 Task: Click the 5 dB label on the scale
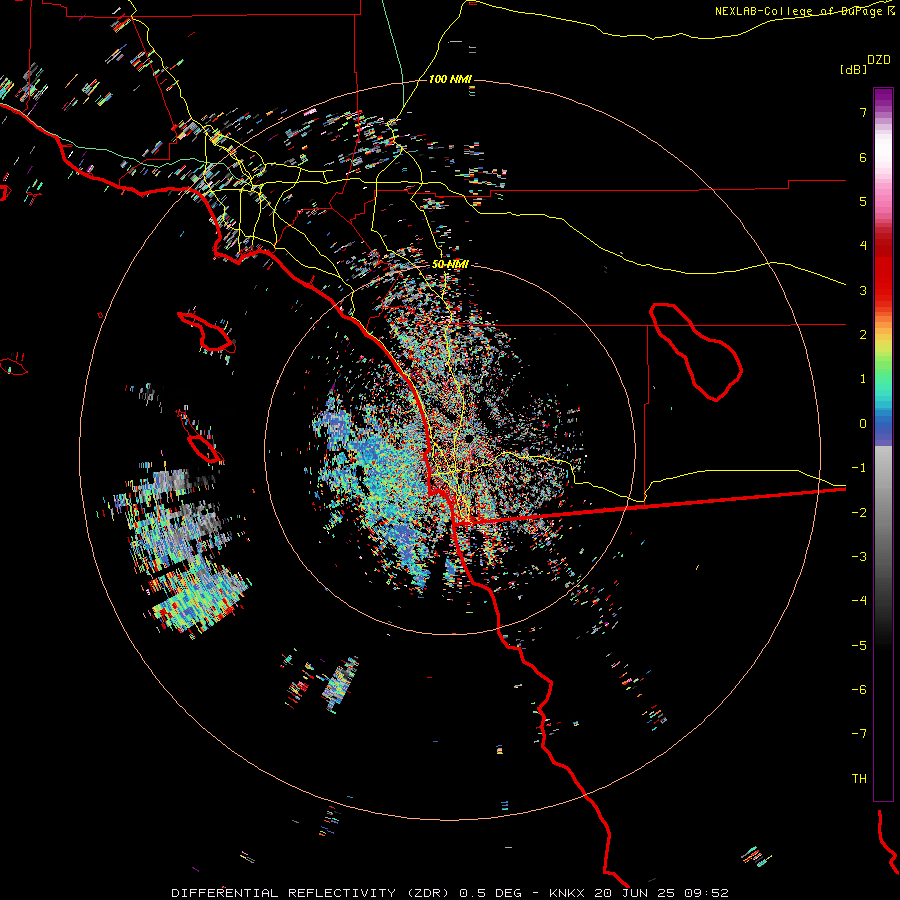tap(863, 201)
